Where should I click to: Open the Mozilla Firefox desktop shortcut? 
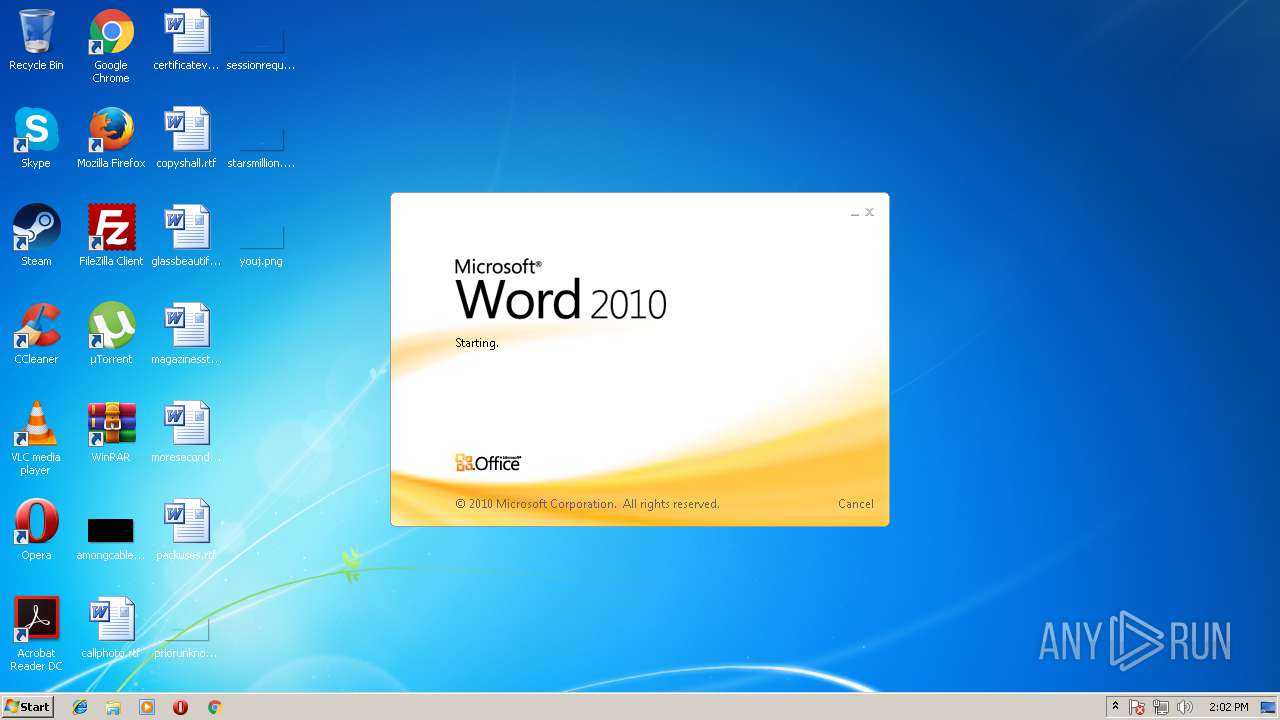tap(111, 138)
